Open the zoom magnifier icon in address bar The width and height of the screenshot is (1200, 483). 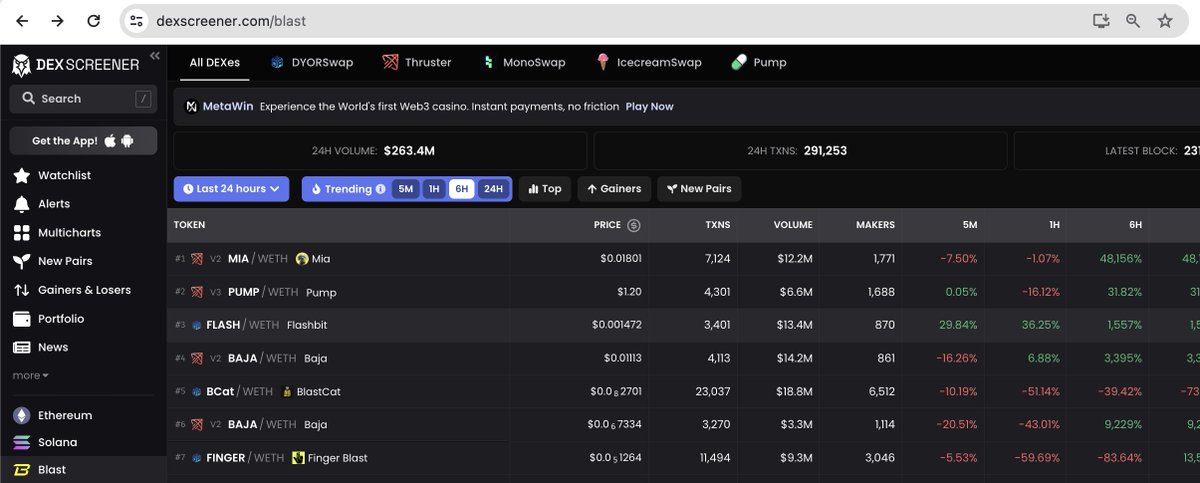click(x=1133, y=20)
